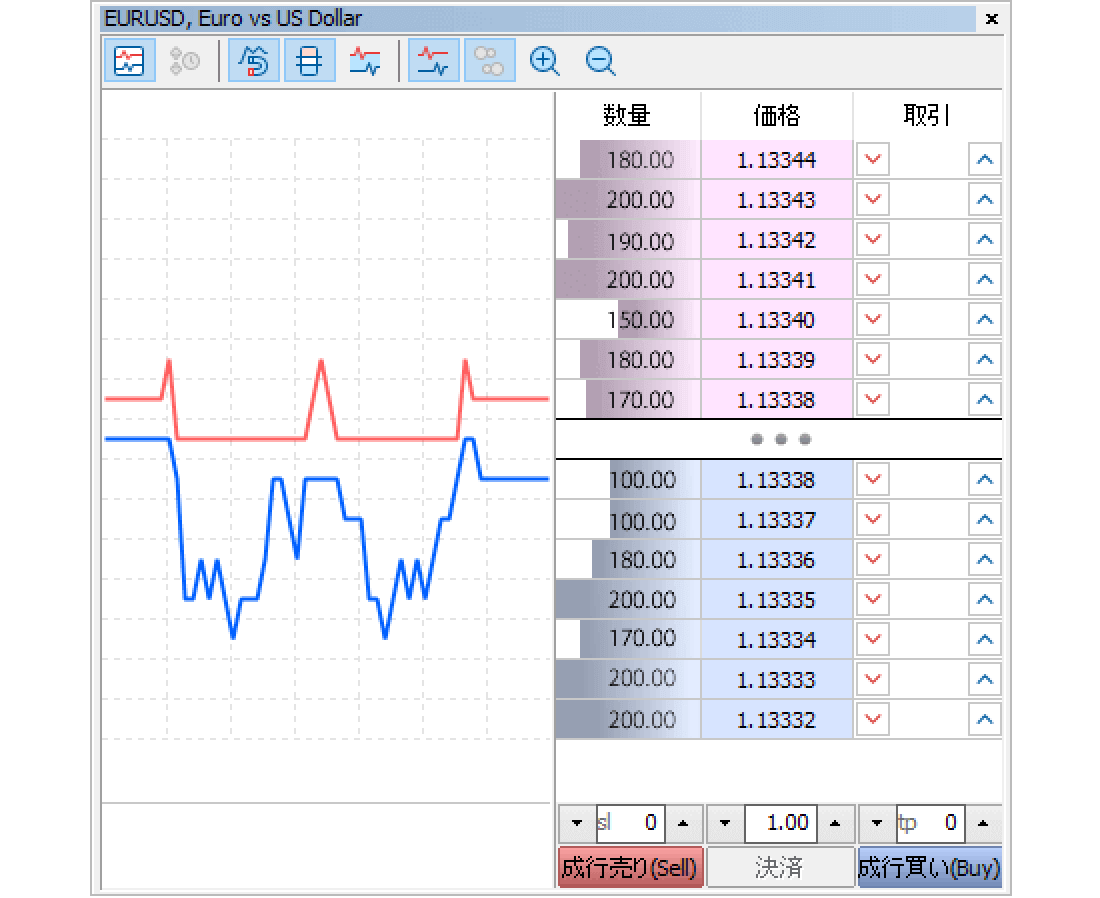The height and width of the screenshot is (898, 1100).
Task: Zoom in using the magnifier plus icon
Action: pos(544,61)
